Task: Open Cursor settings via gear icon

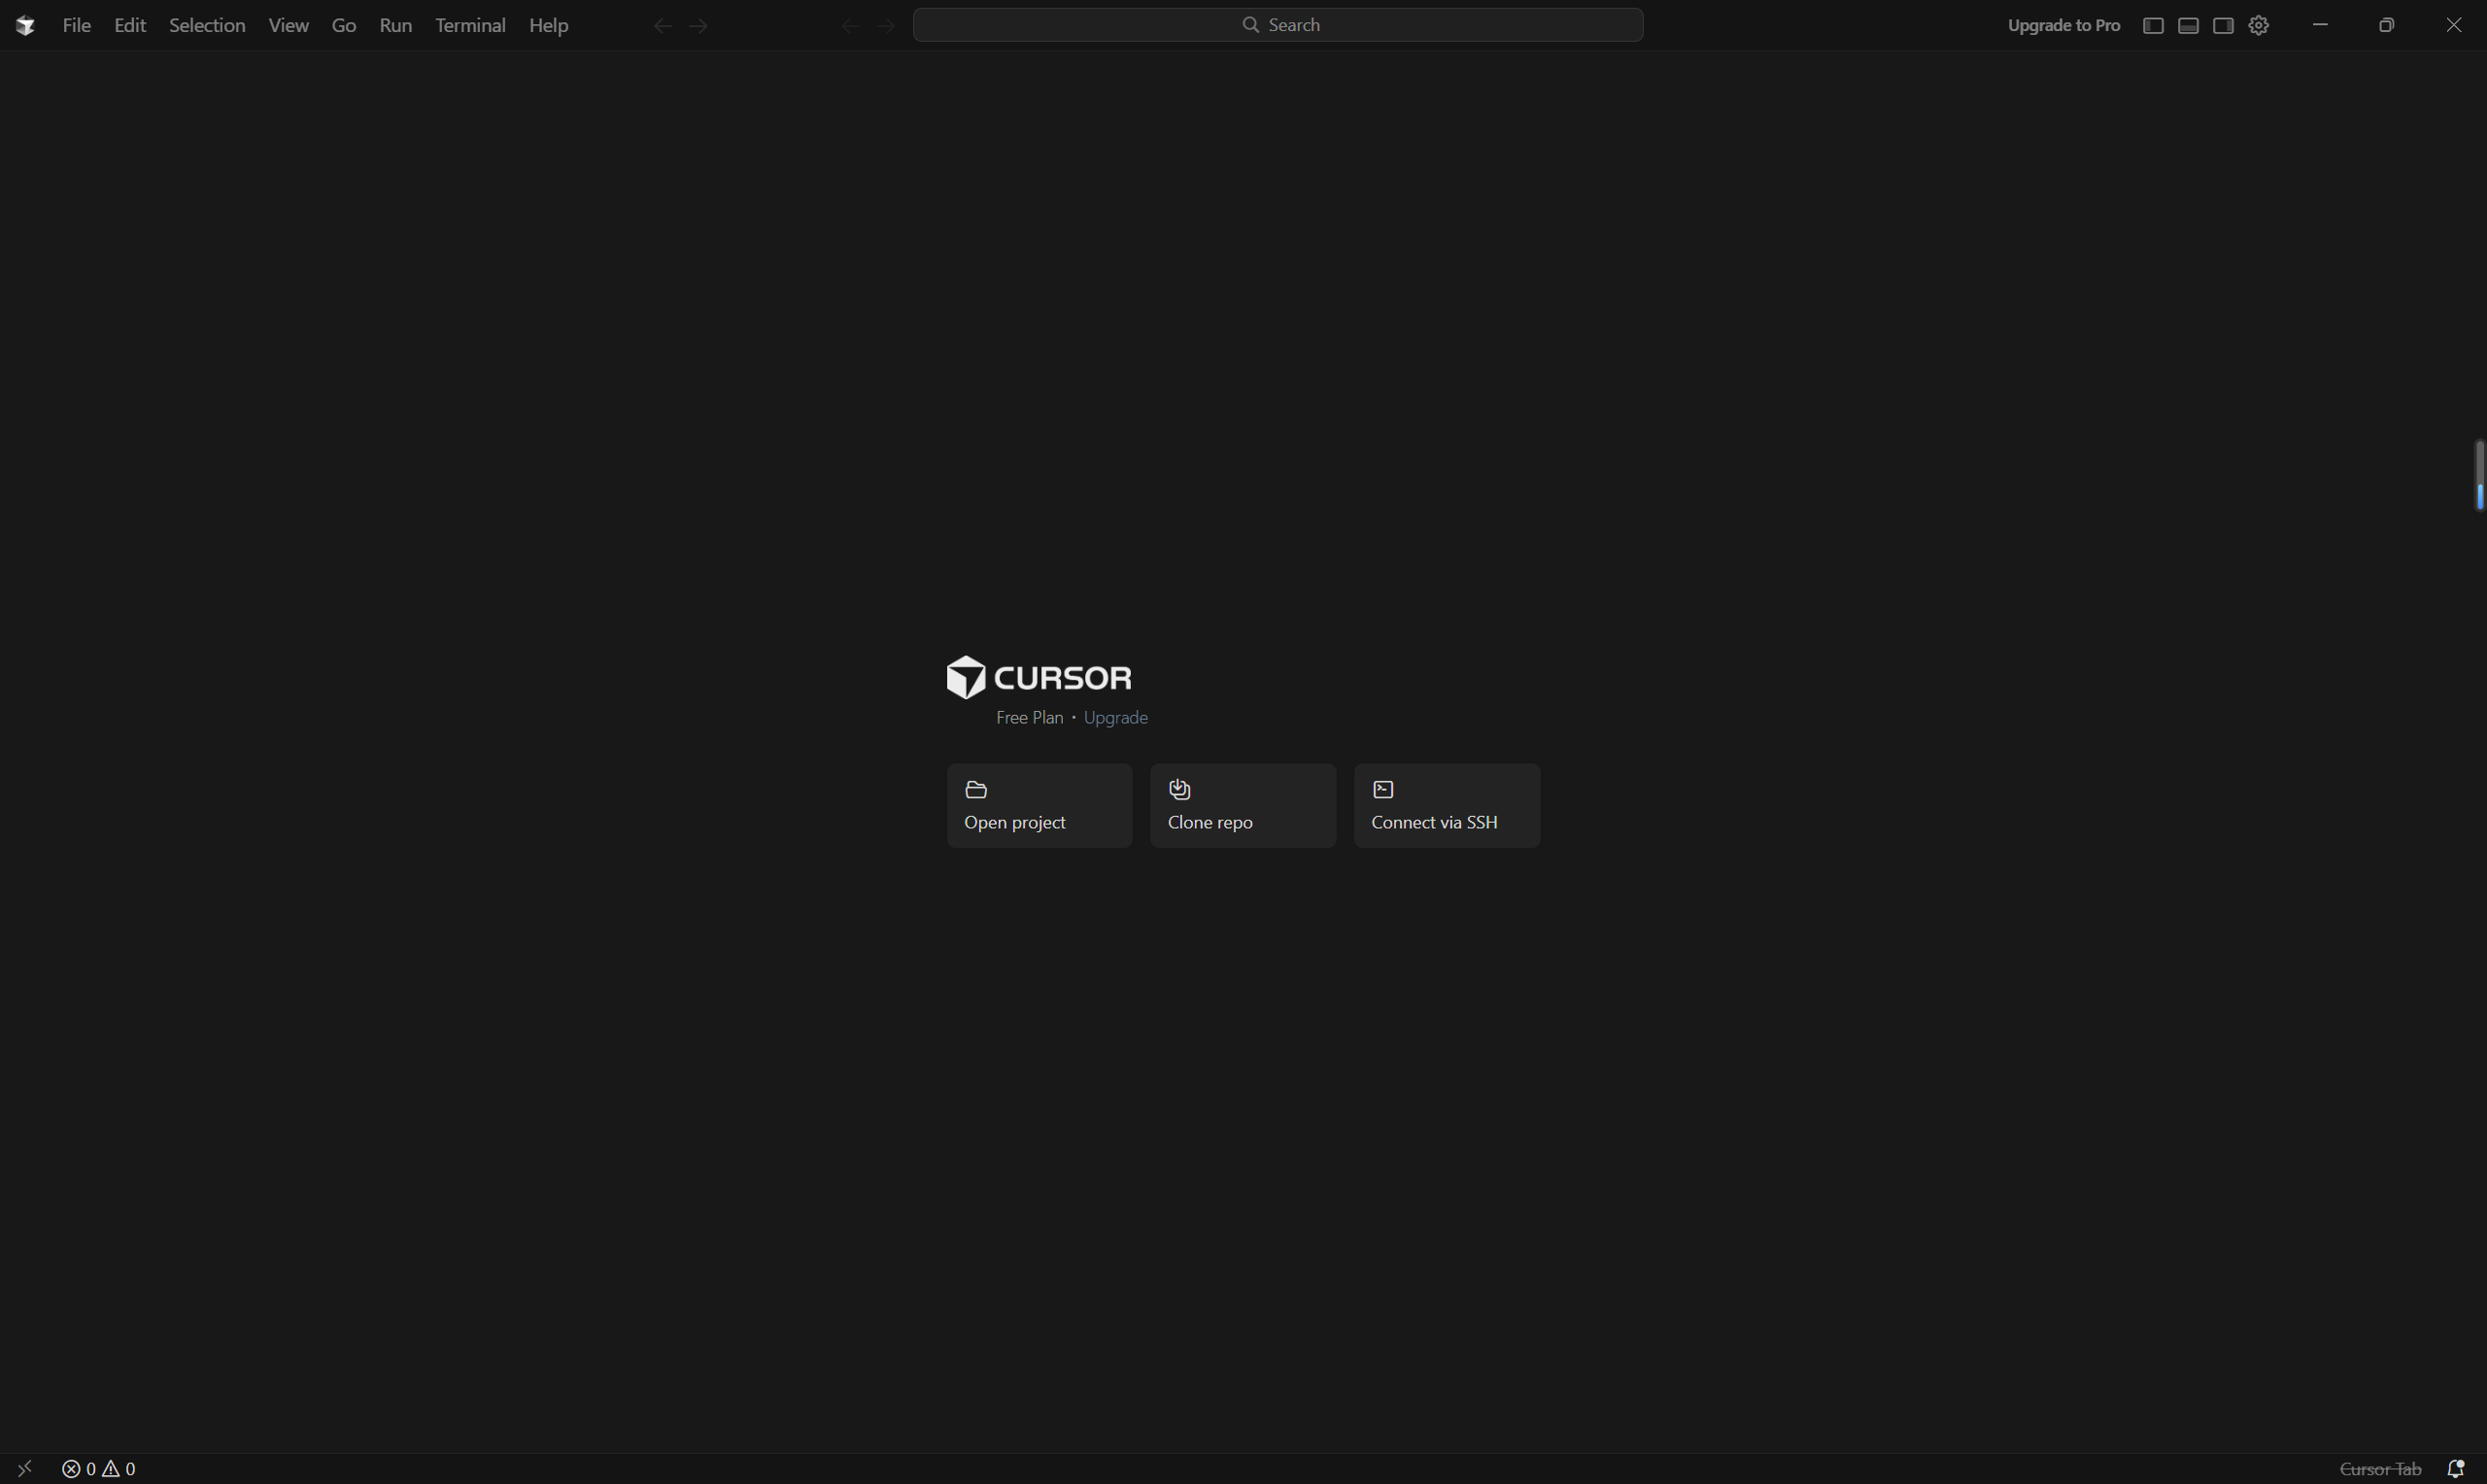Action: tap(2259, 26)
